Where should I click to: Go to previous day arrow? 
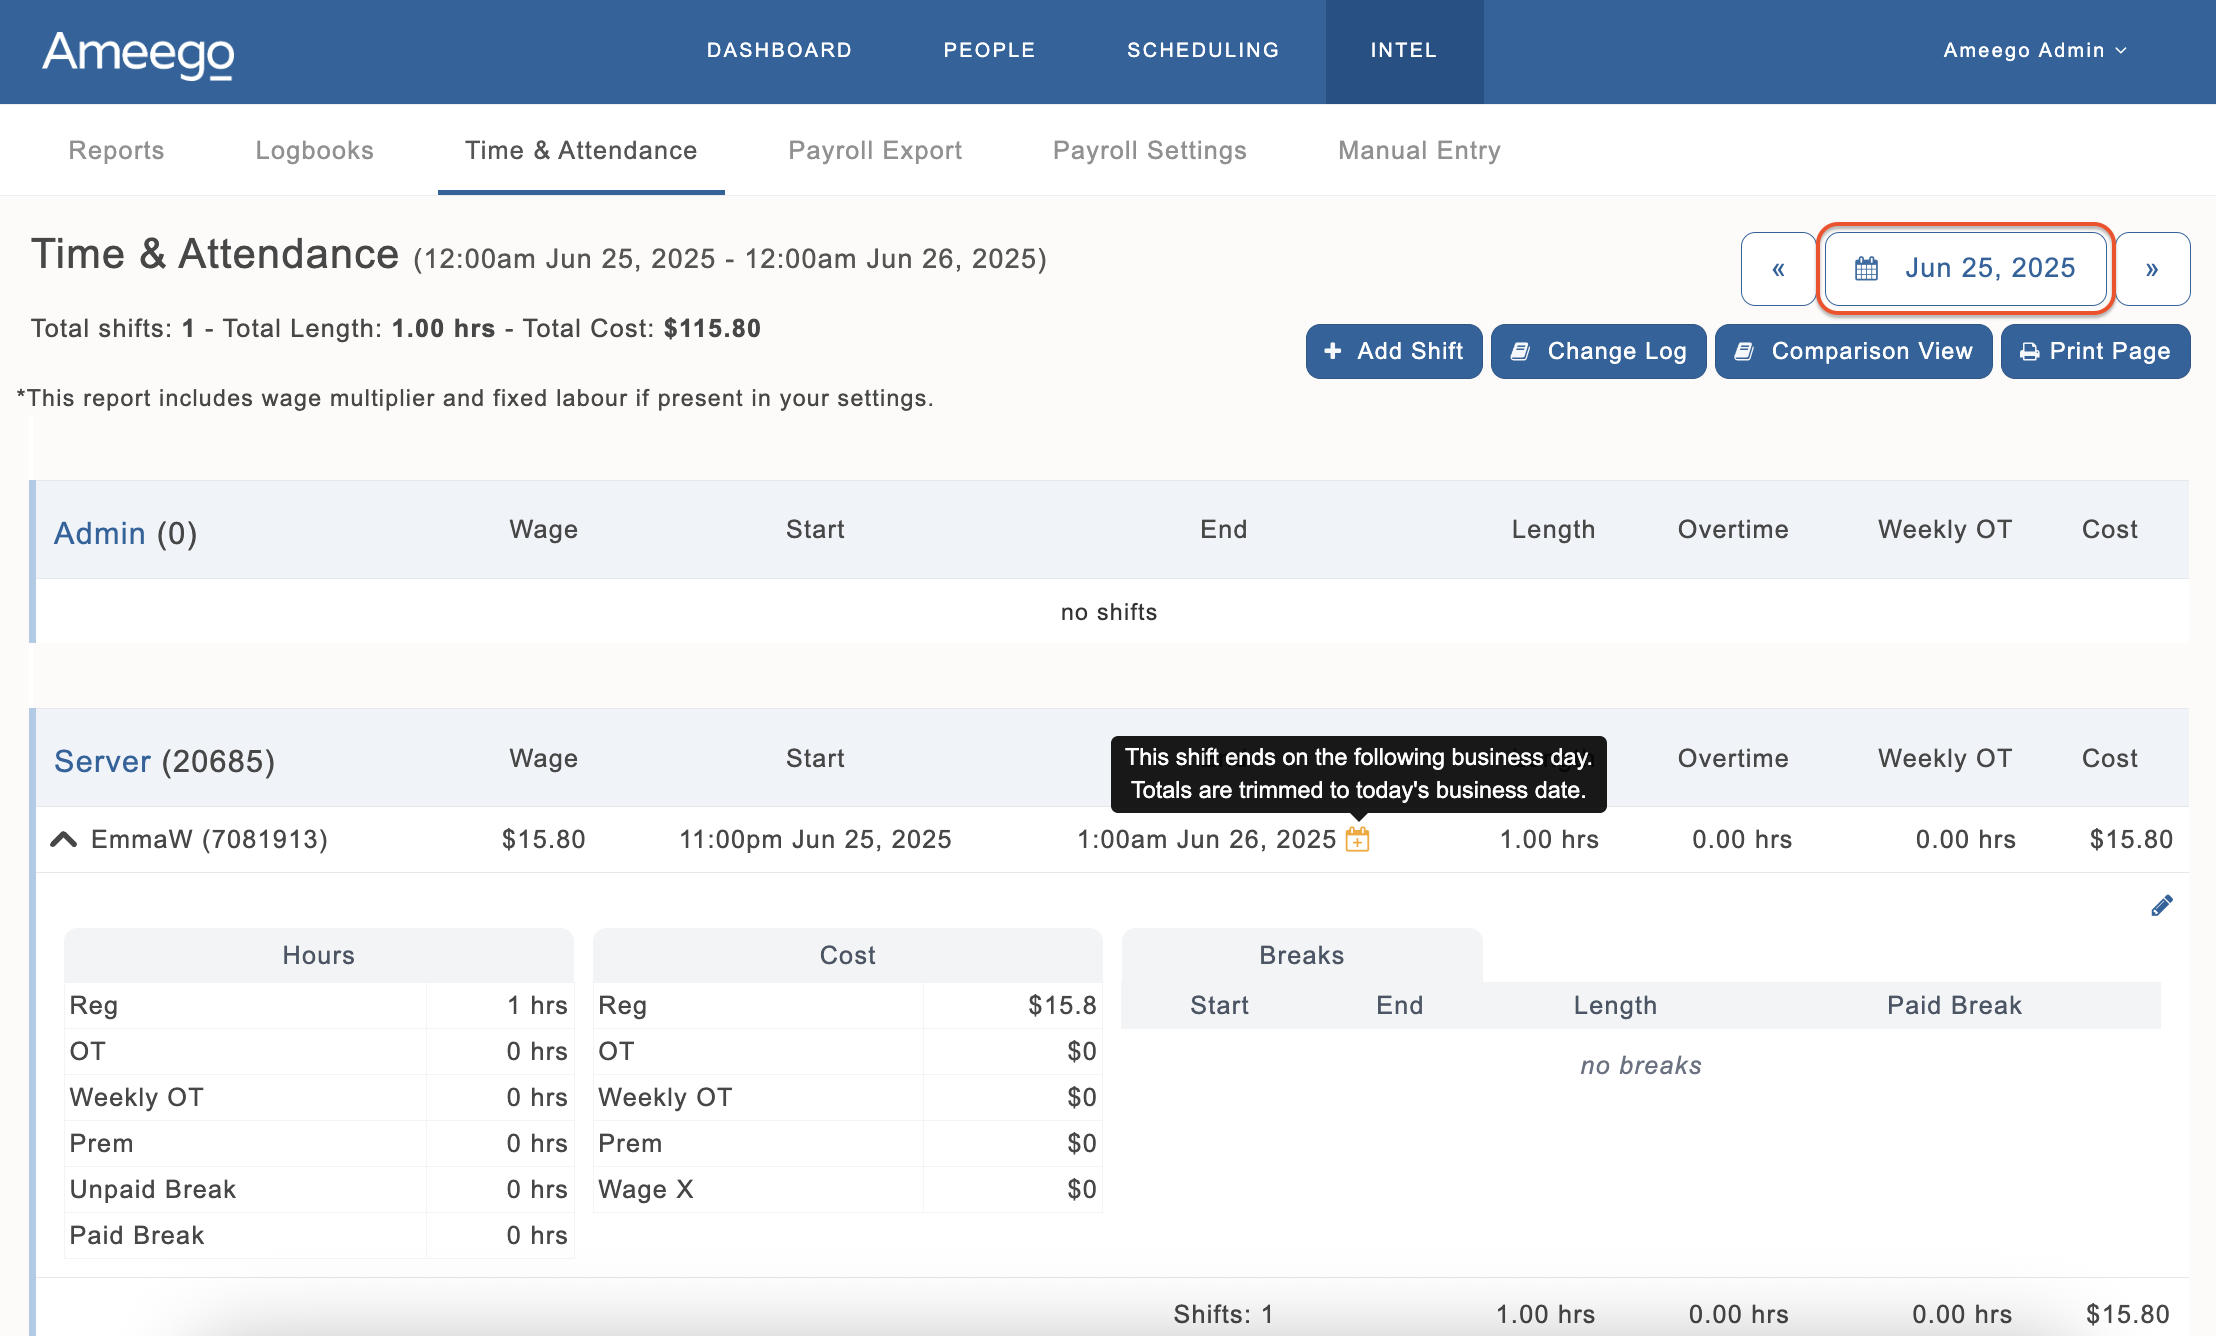pyautogui.click(x=1778, y=269)
